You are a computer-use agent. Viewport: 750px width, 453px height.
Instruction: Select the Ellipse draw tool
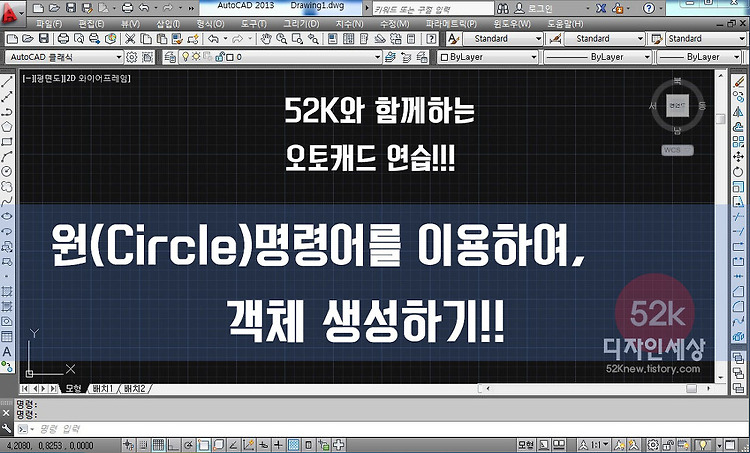click(x=7, y=216)
